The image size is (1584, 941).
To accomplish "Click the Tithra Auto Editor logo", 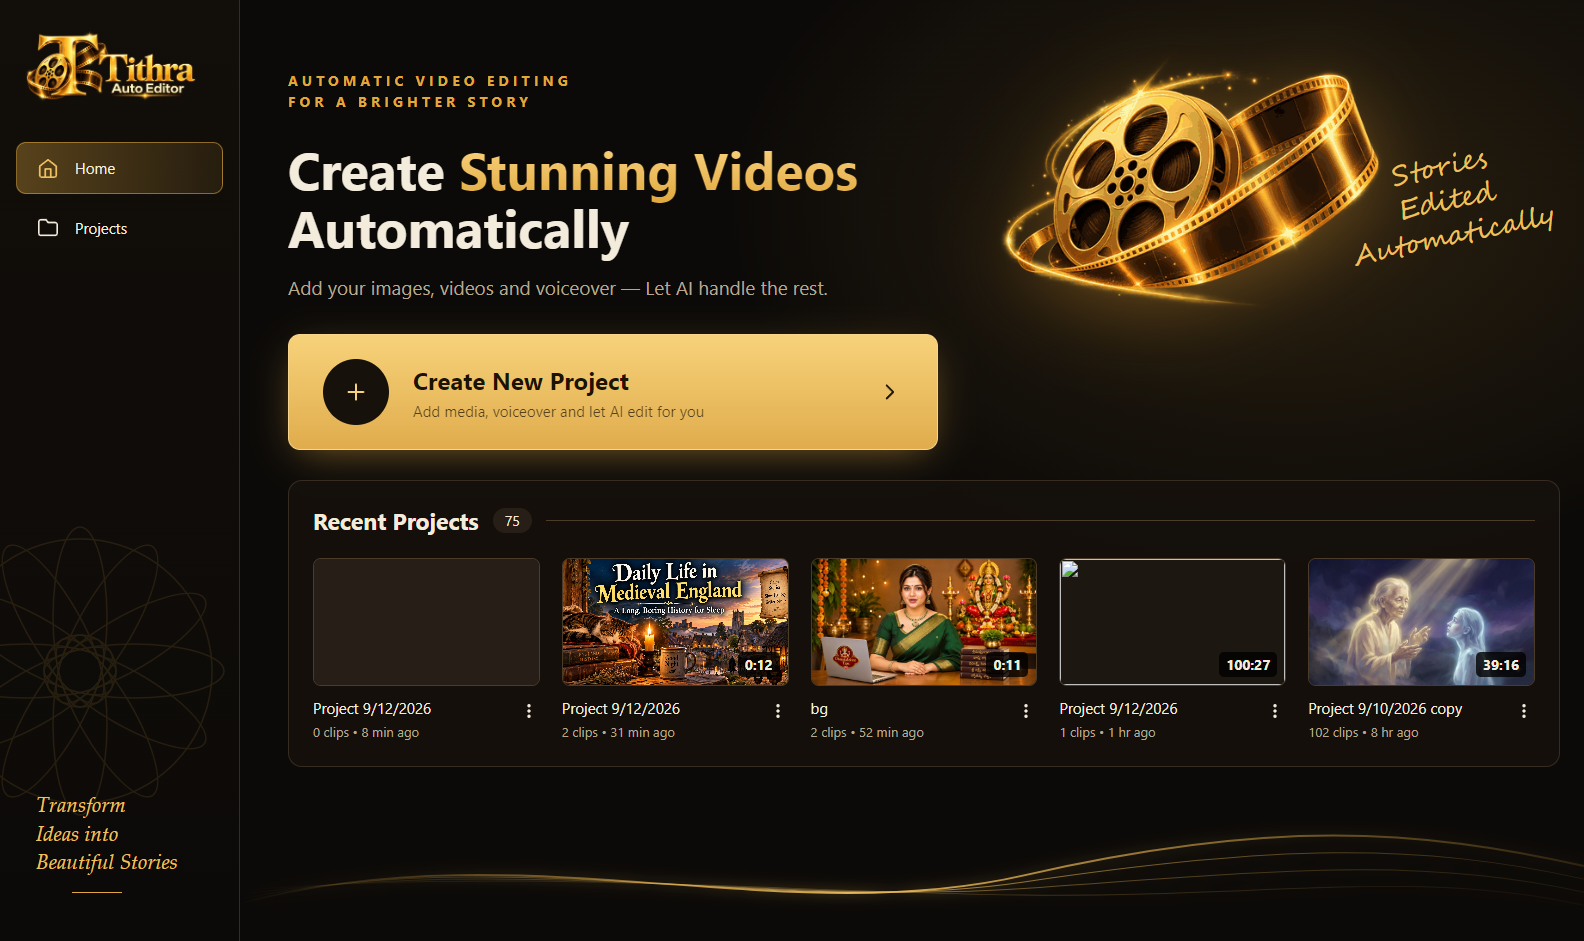I will coord(110,67).
